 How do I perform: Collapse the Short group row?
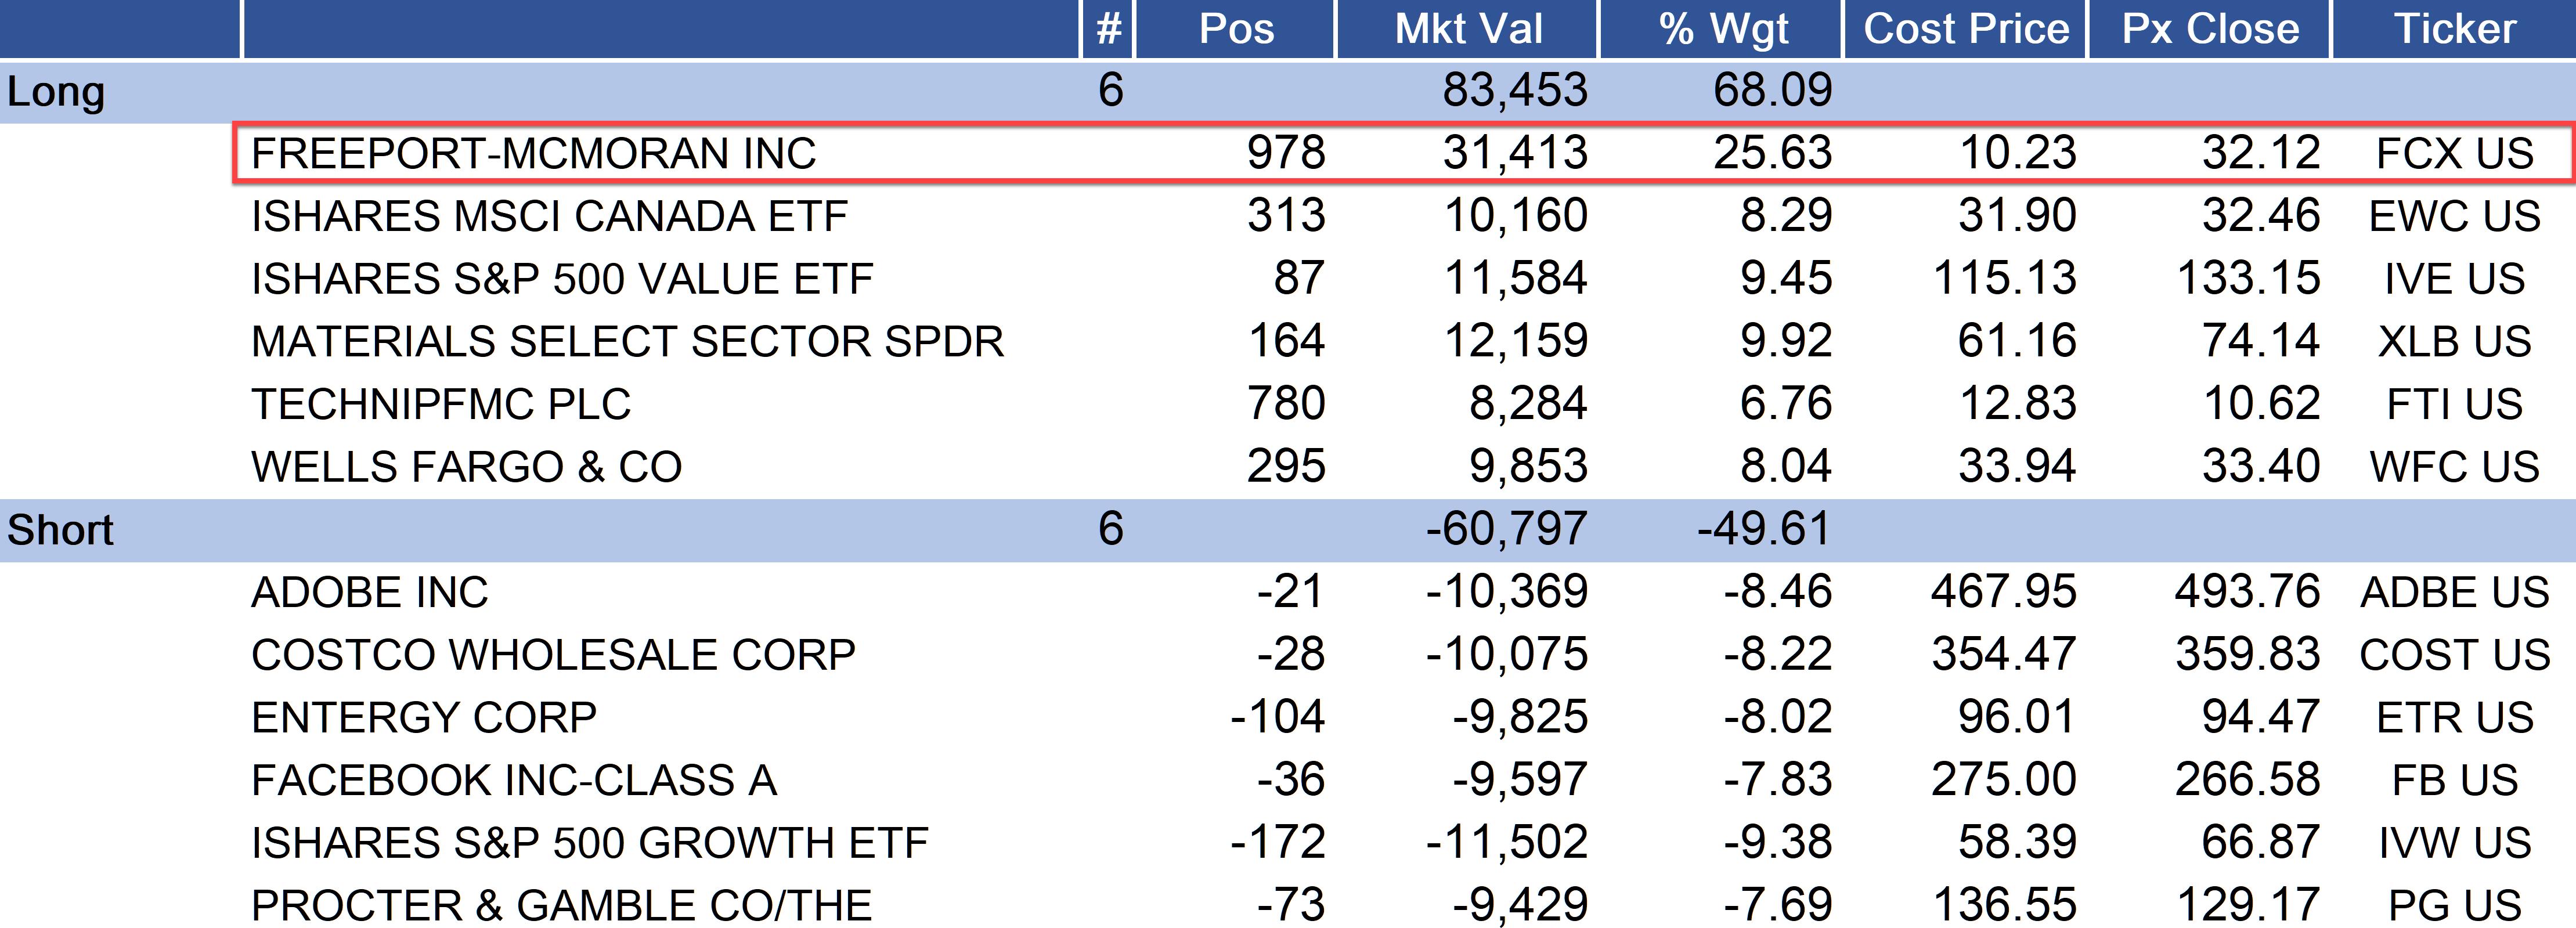[x=60, y=530]
